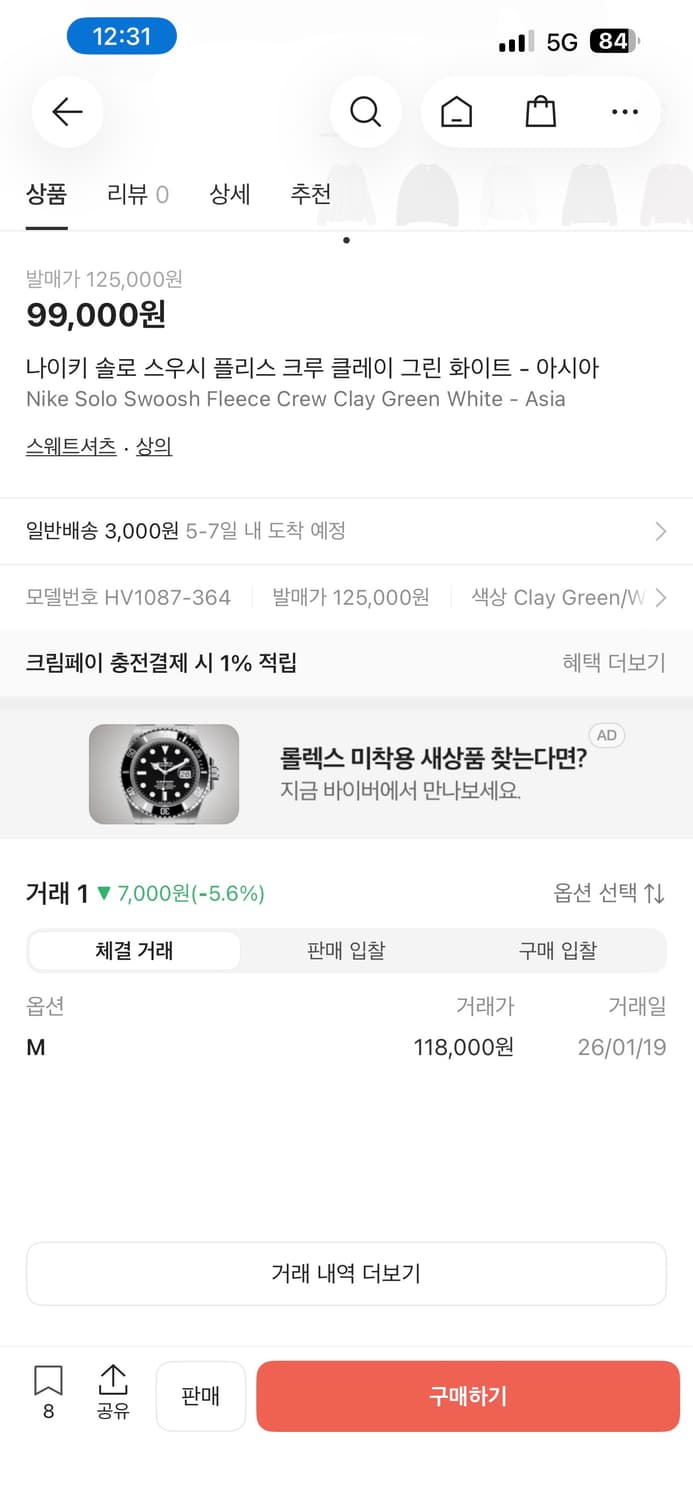This screenshot has height=1500, width=693.
Task: Open the search icon
Action: point(365,111)
